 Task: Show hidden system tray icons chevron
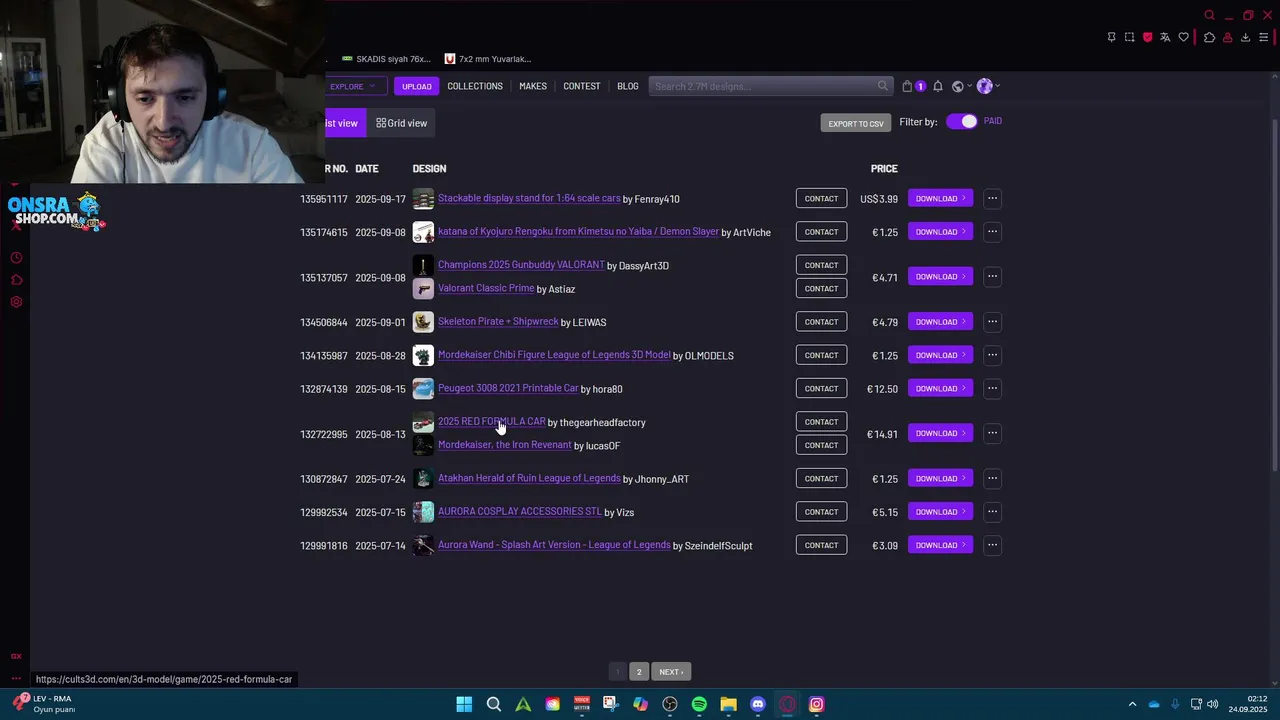(x=1132, y=704)
